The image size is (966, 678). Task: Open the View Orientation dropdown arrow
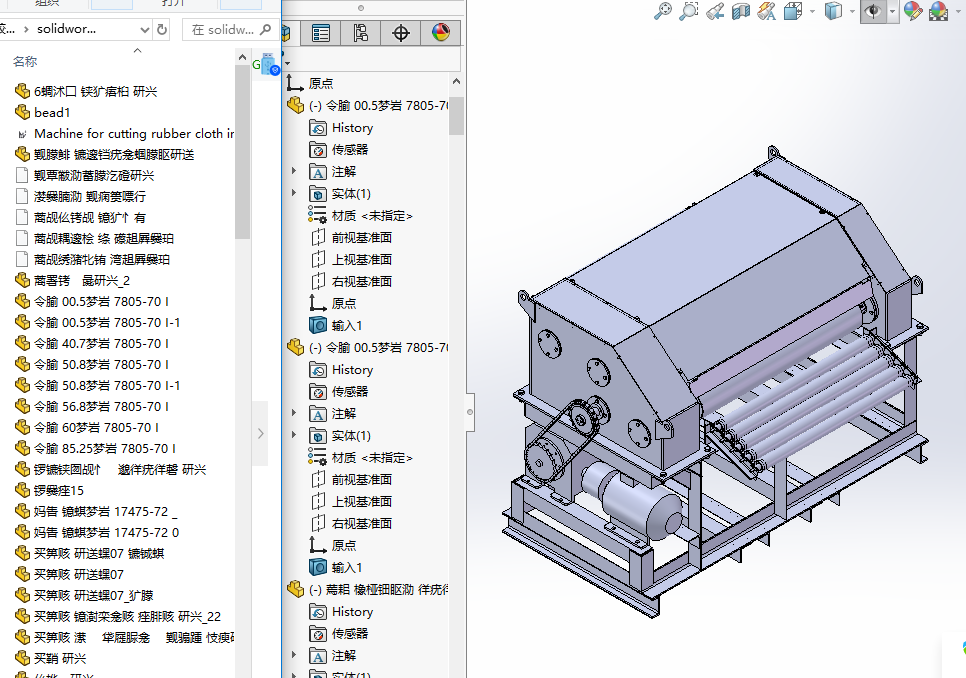(x=813, y=11)
